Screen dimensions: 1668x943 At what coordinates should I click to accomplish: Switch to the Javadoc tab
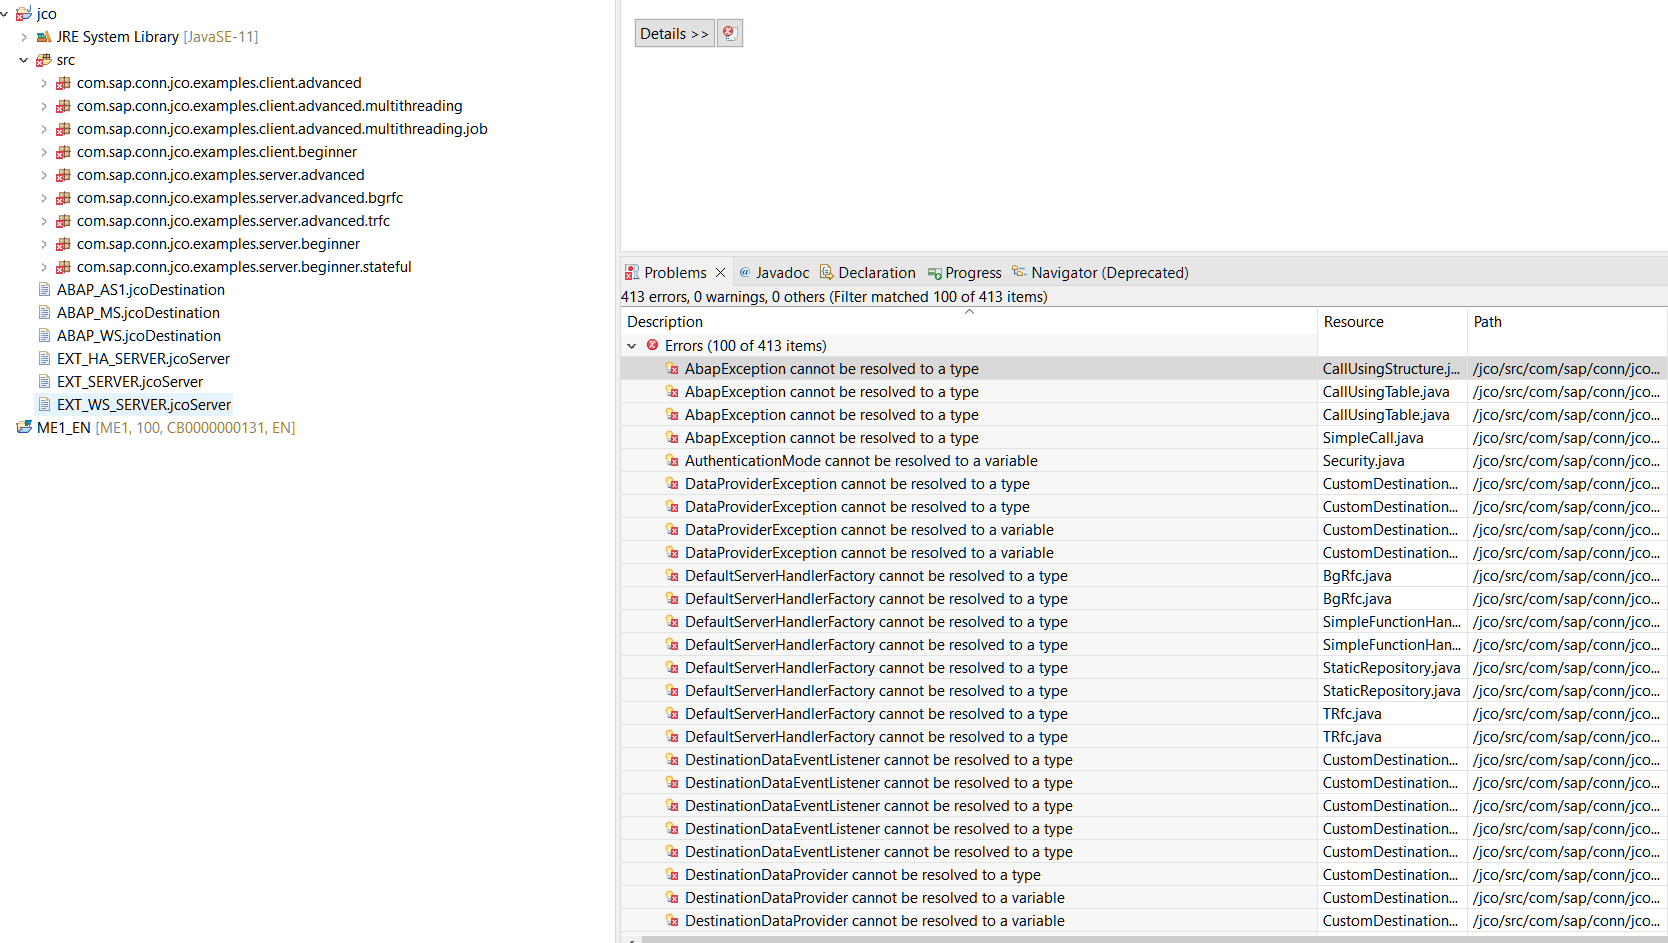(782, 272)
